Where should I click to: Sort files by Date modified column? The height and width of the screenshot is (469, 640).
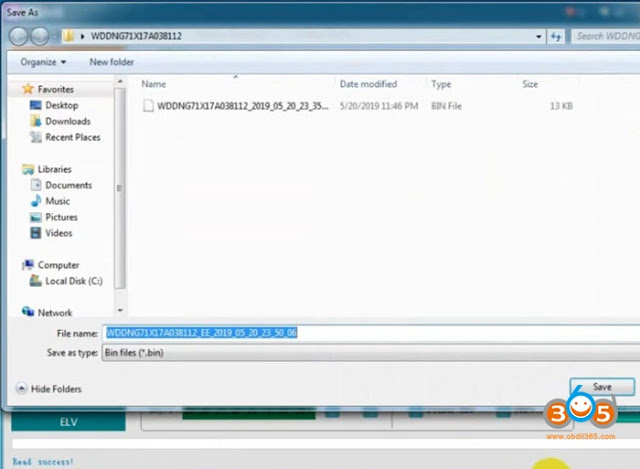pos(368,84)
